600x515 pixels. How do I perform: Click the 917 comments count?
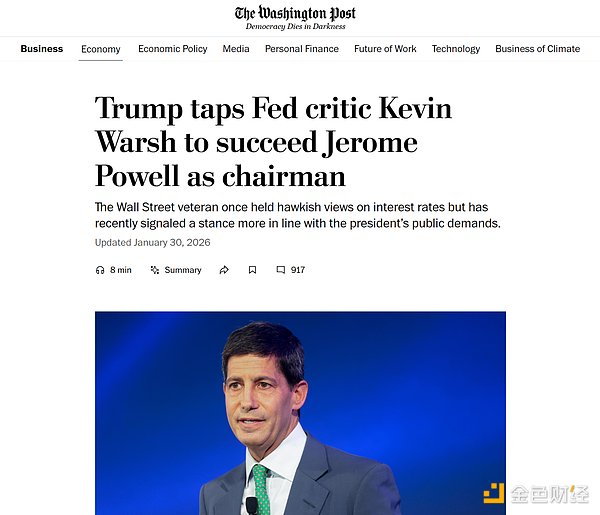click(297, 270)
